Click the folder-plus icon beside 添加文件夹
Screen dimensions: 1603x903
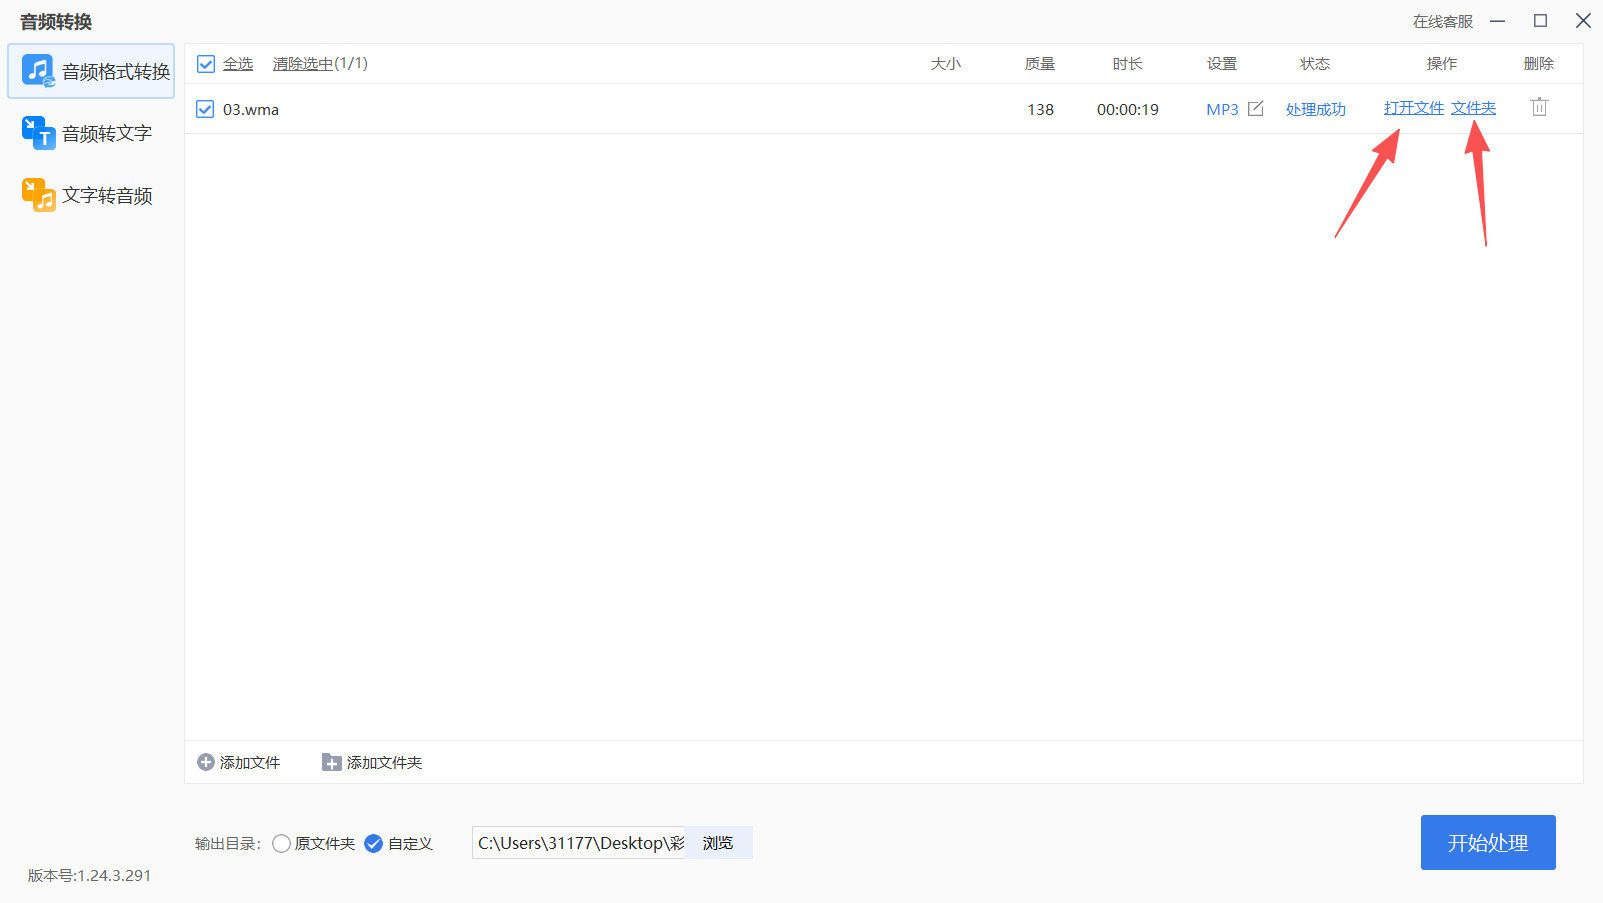pyautogui.click(x=331, y=762)
